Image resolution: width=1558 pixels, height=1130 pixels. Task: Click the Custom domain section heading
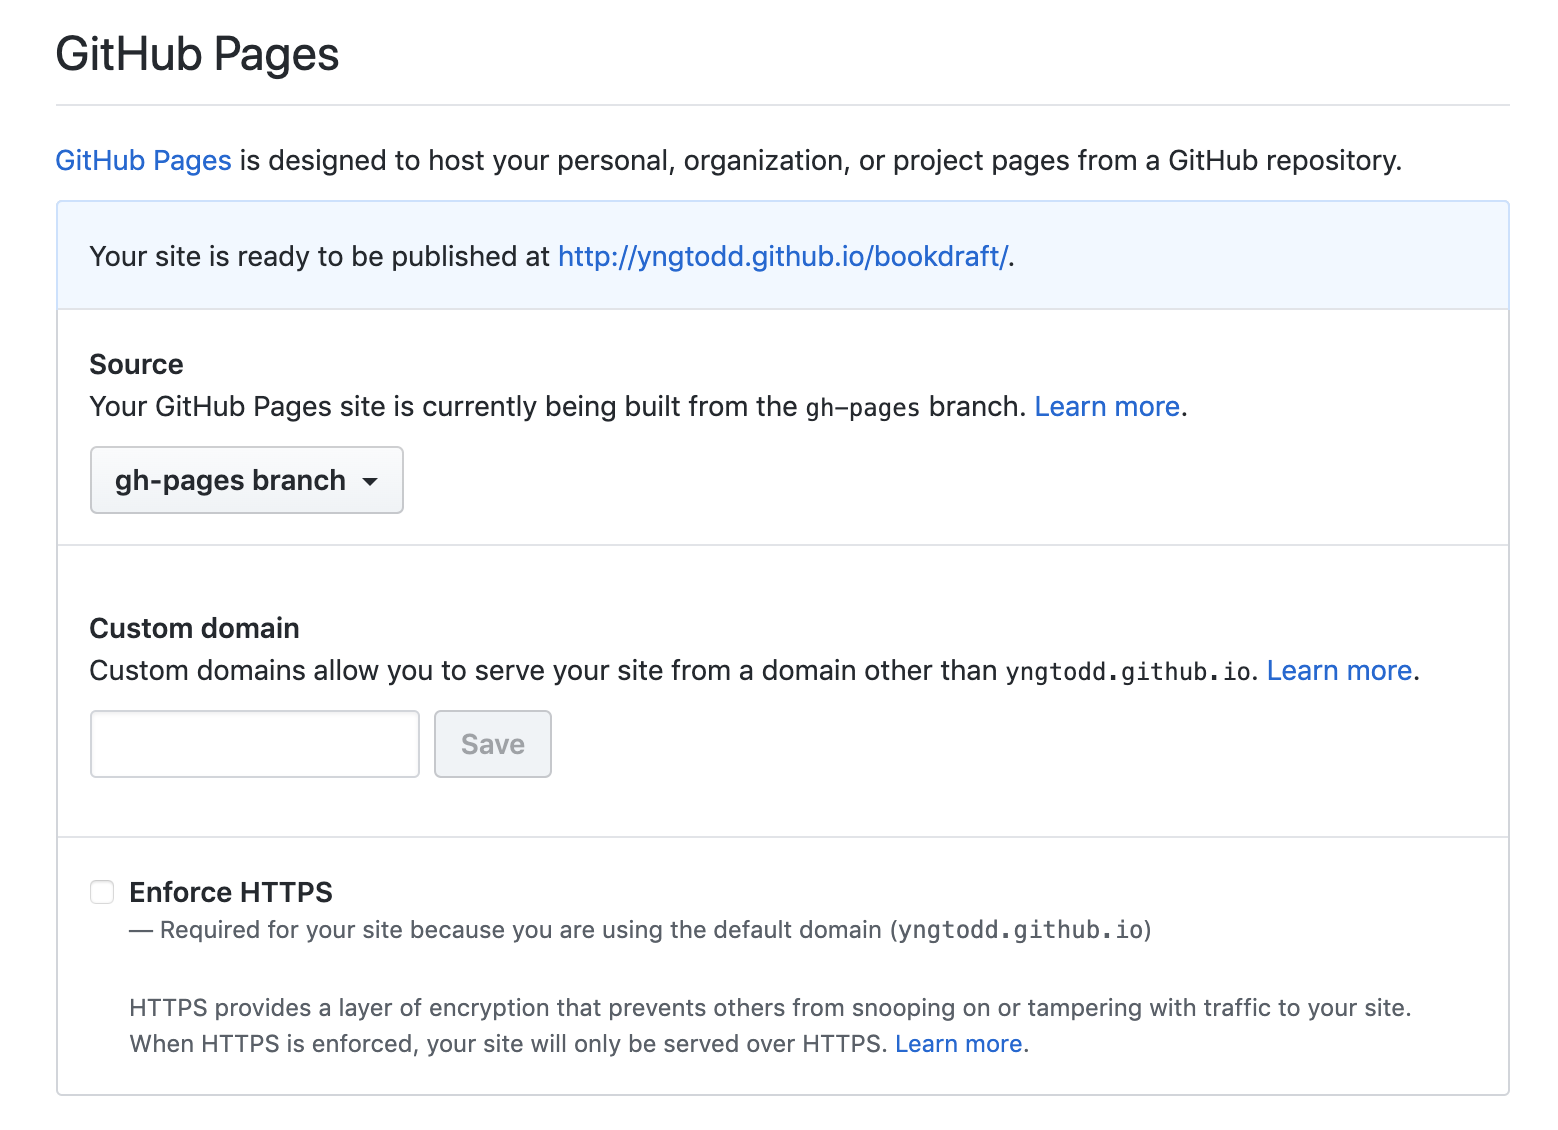click(194, 628)
